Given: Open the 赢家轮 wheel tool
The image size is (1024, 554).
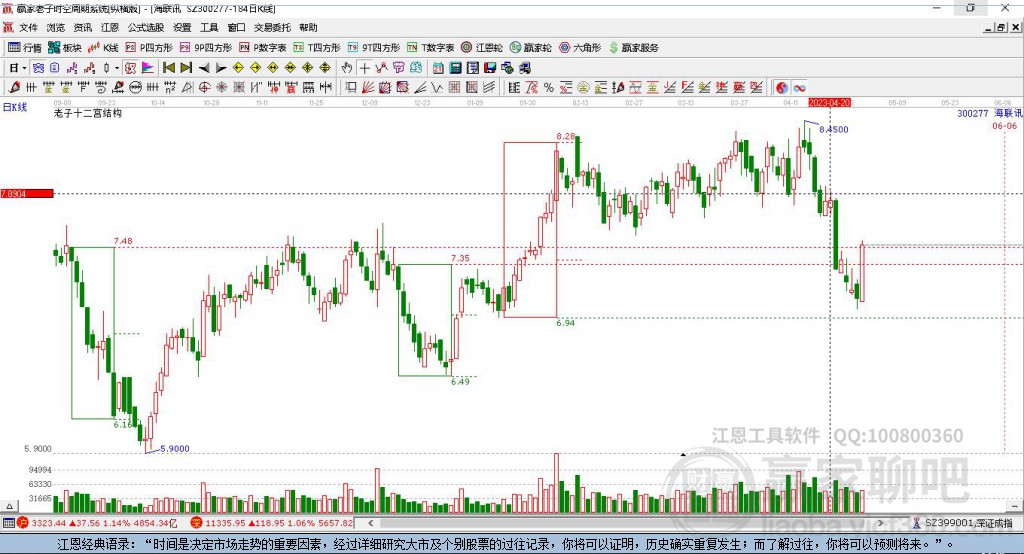Looking at the screenshot, I should pos(531,48).
